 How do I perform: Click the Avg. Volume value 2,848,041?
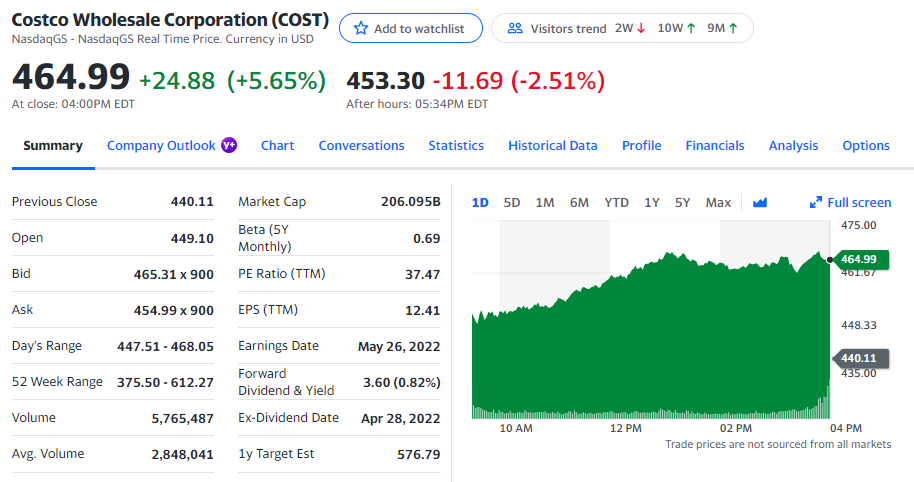(182, 455)
